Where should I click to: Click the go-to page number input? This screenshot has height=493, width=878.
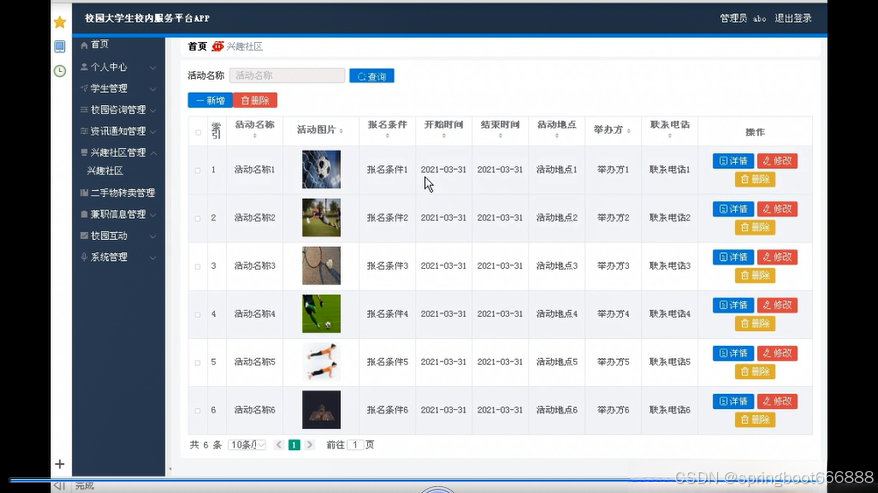355,445
